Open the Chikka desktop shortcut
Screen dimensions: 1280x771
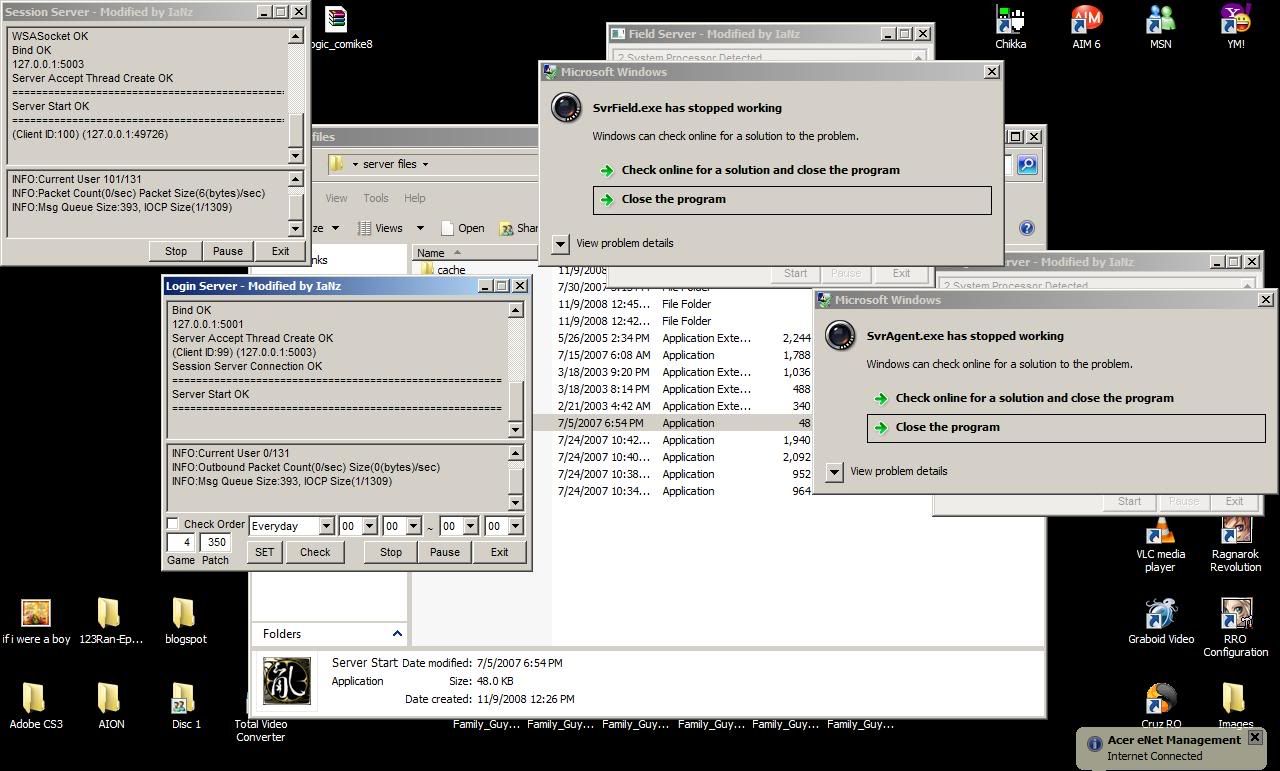[1010, 20]
